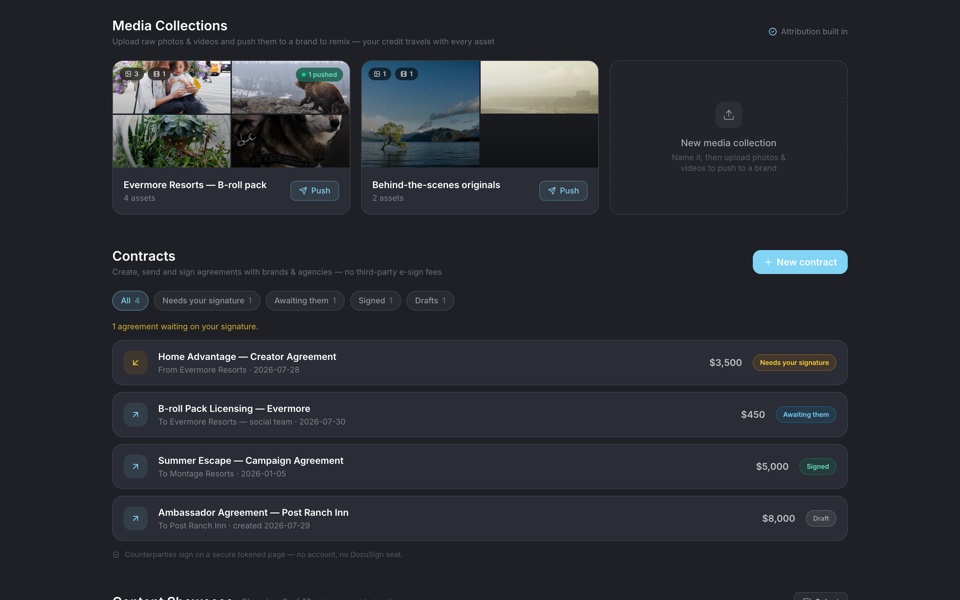Screen dimensions: 960x600
Task: Click the outgoing arrow icon on Ambassador Agreement
Action: click(135, 519)
